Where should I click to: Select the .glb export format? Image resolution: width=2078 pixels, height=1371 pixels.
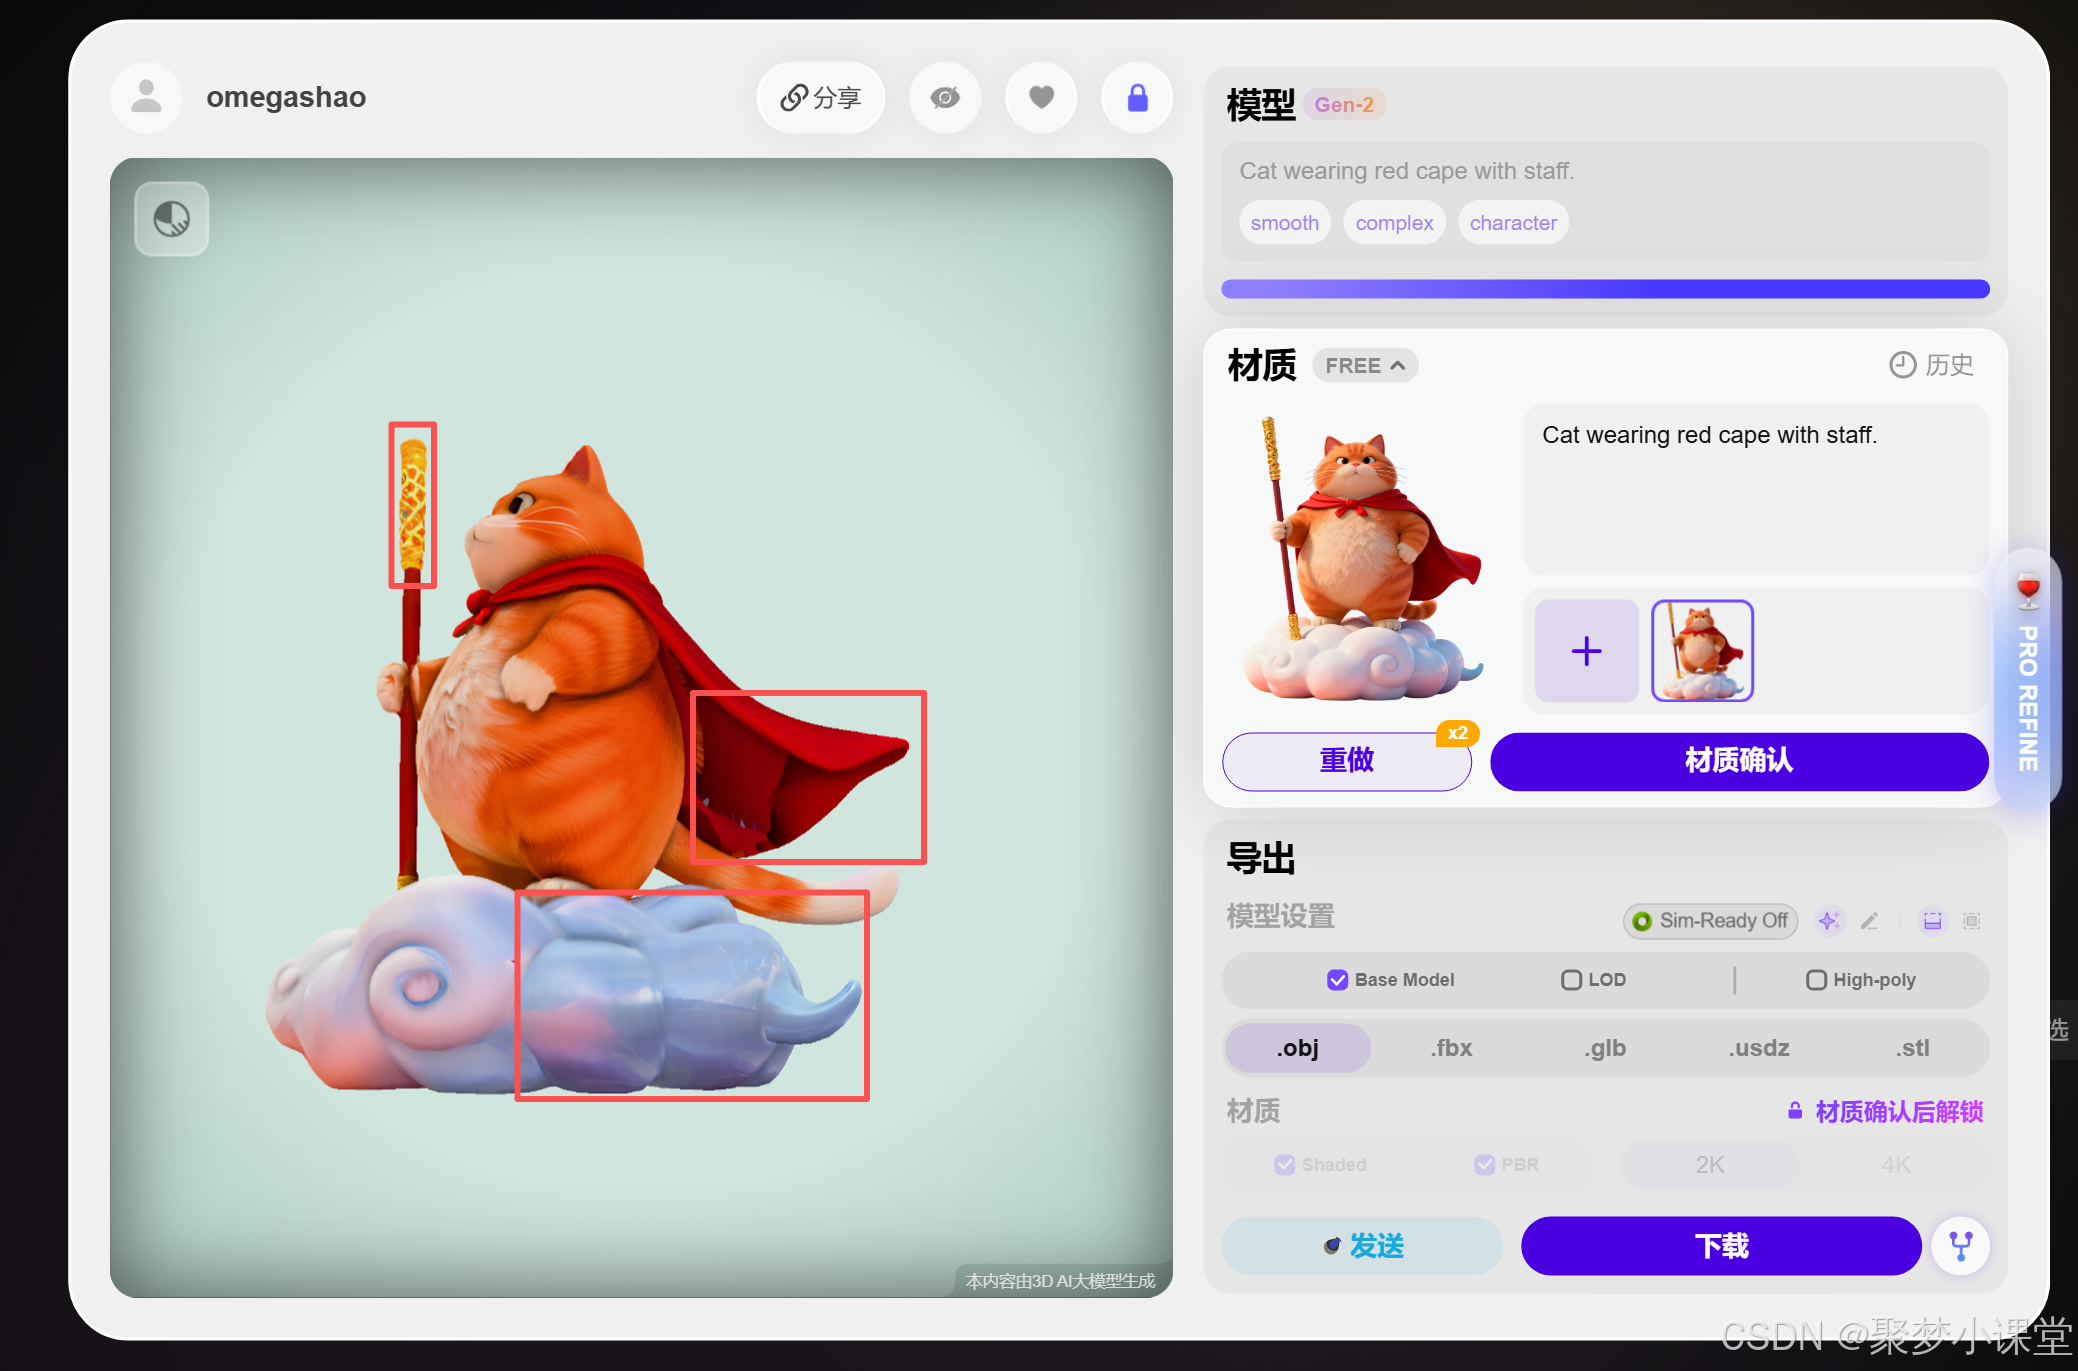[1605, 1048]
